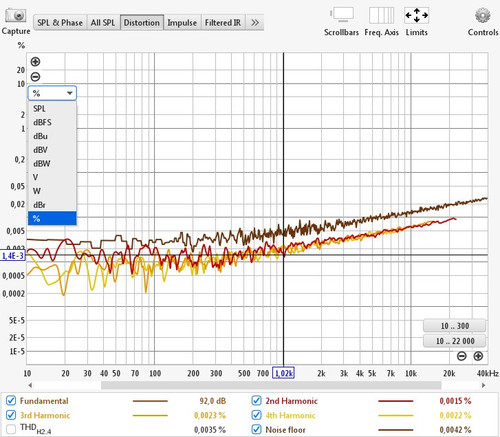Screen dimensions: 500x437
Task: Enable THD H2..4 trace checkbox
Action: point(11,430)
